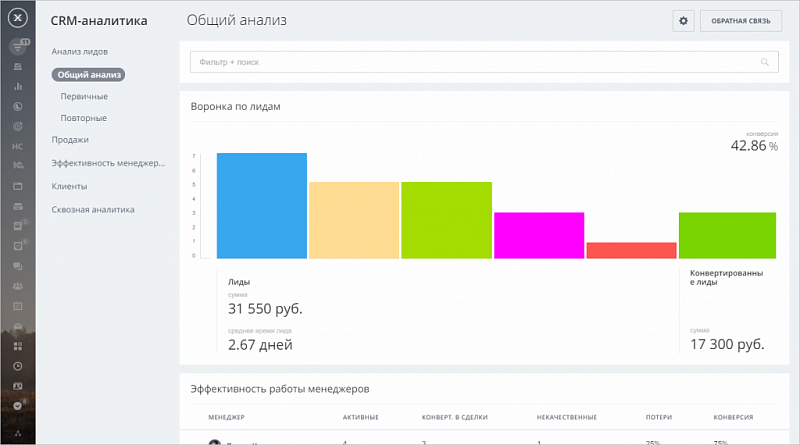Focus the Фильтр + поиск field
The width and height of the screenshot is (800, 445).
coord(470,63)
